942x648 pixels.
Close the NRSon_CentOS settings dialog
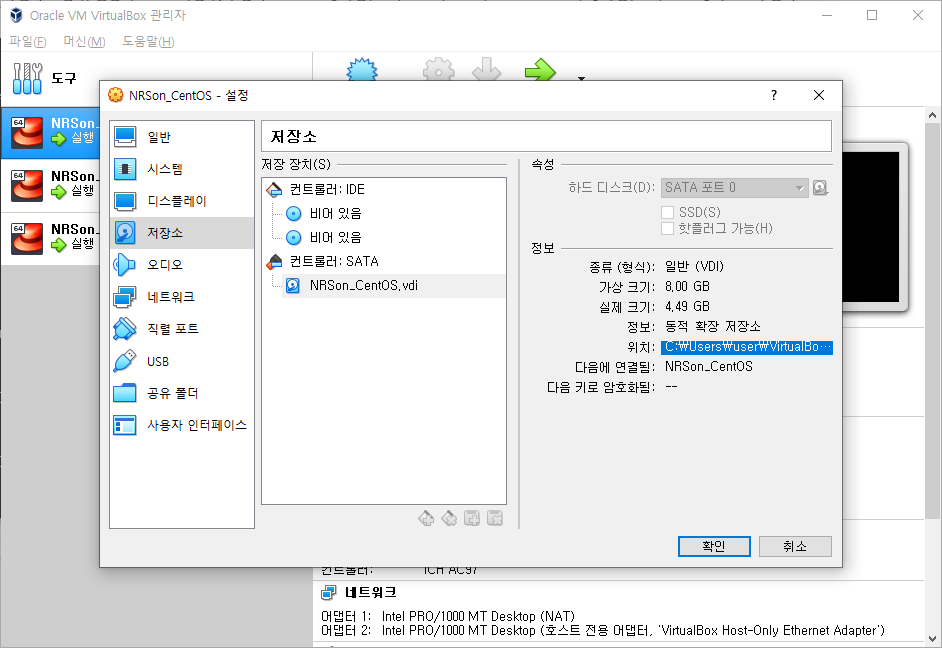818,95
